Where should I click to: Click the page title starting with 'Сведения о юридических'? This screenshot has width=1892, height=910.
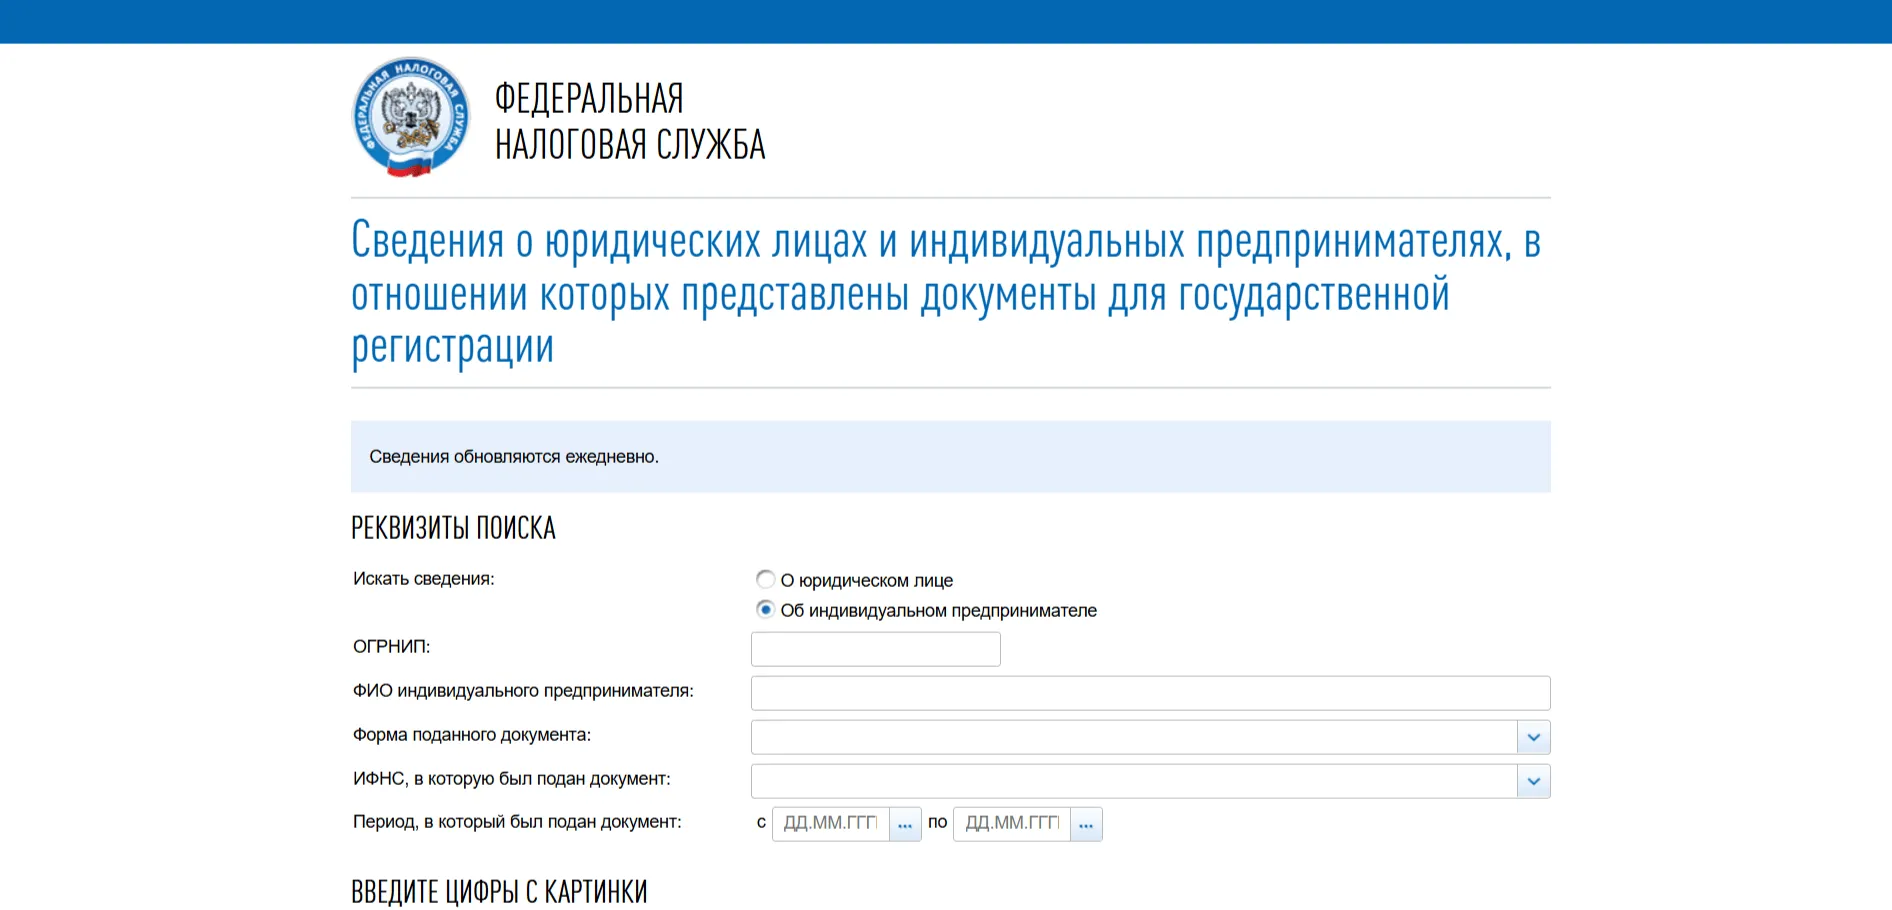pos(945,293)
